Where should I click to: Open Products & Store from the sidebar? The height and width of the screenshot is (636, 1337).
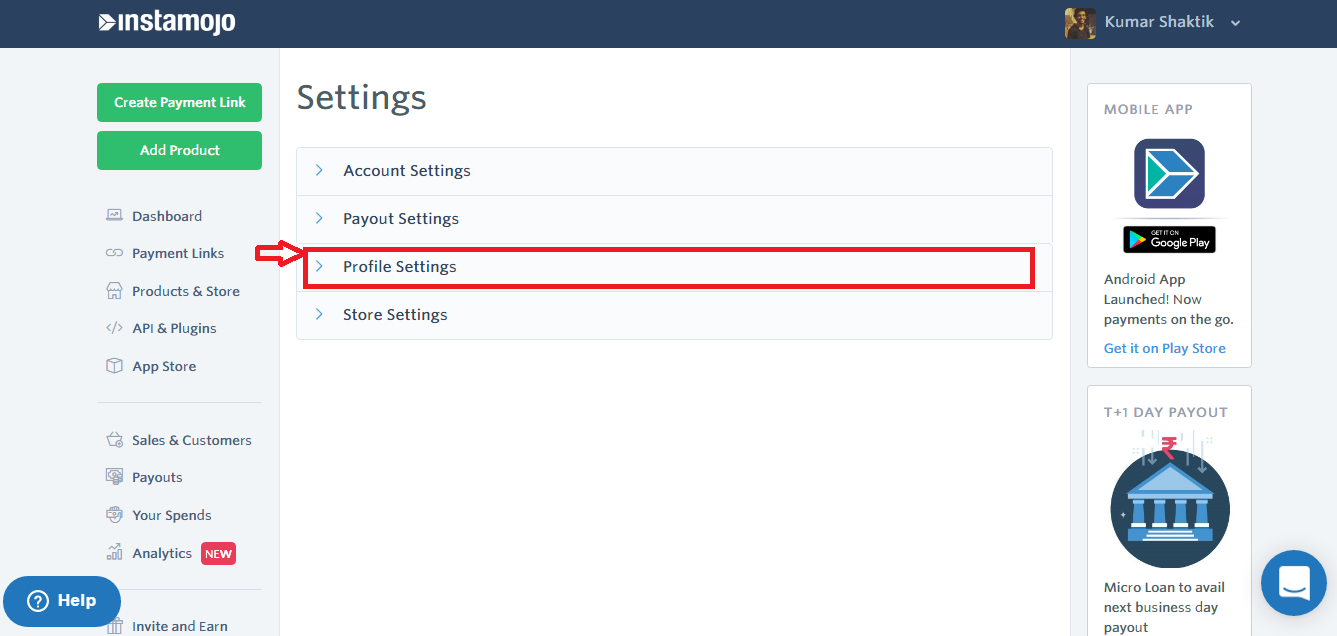coord(186,291)
